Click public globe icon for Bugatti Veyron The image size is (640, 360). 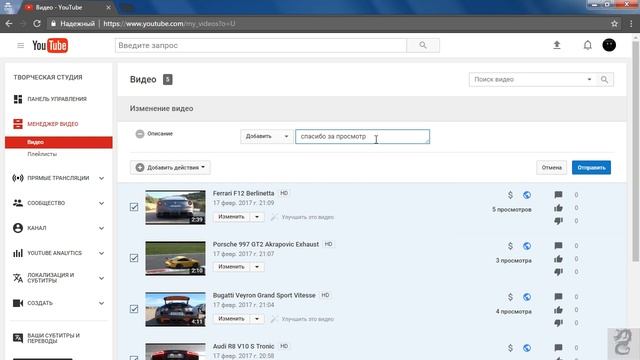pos(527,297)
